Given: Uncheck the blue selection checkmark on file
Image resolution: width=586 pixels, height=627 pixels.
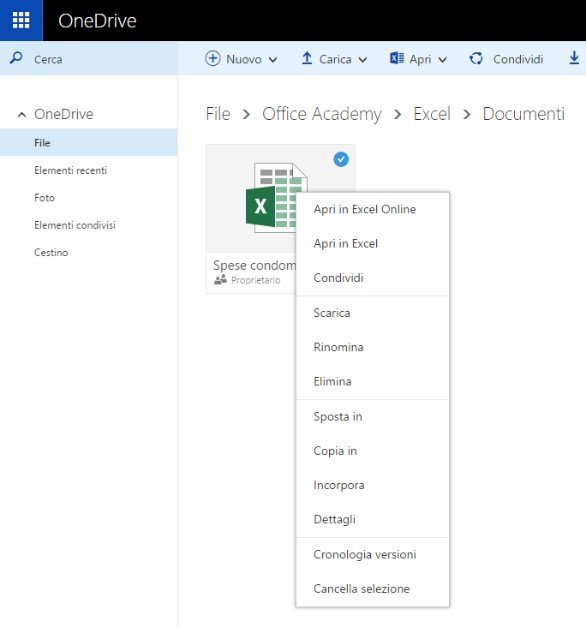Looking at the screenshot, I should coord(341,160).
